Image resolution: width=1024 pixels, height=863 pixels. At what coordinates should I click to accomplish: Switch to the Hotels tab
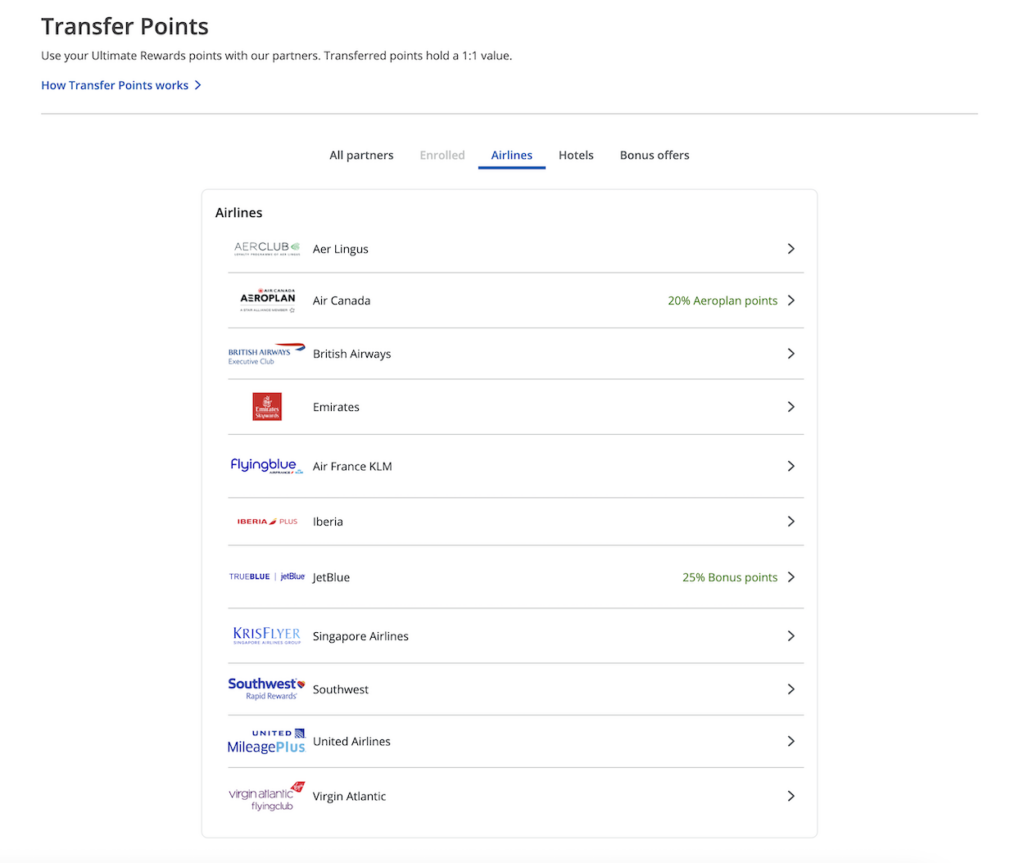[x=575, y=155]
